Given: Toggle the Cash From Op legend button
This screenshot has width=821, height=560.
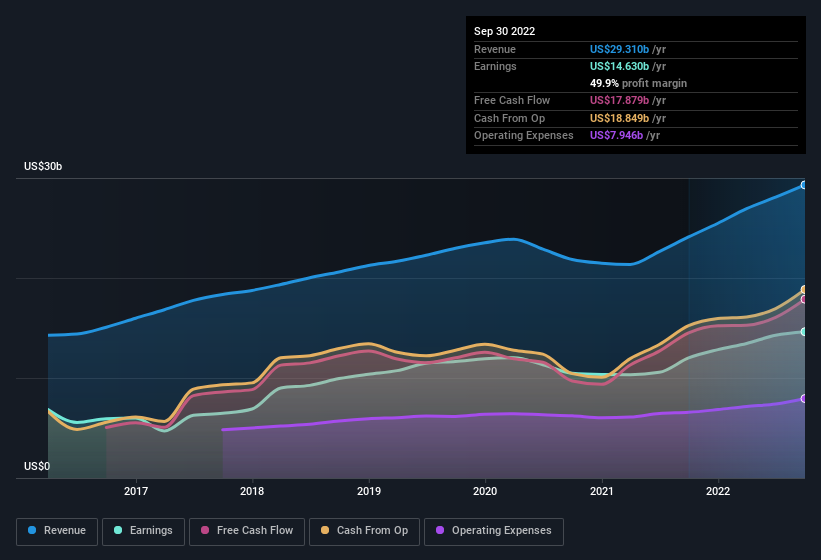Looking at the screenshot, I should point(364,531).
